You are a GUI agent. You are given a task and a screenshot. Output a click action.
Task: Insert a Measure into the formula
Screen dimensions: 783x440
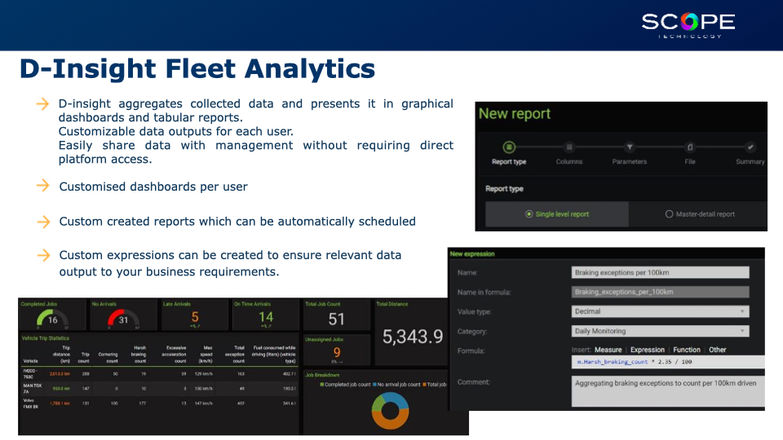pyautogui.click(x=608, y=350)
